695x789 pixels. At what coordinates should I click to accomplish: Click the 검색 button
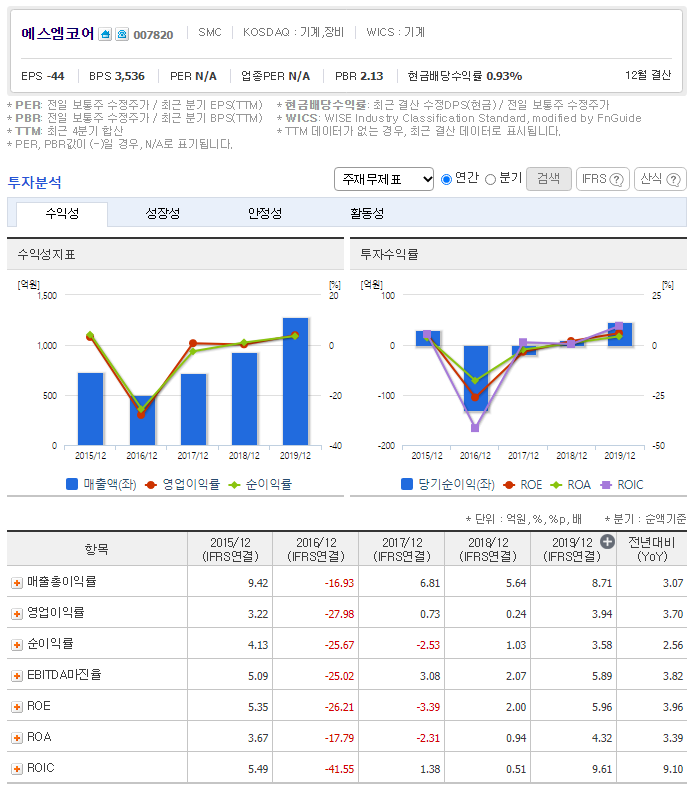(549, 179)
